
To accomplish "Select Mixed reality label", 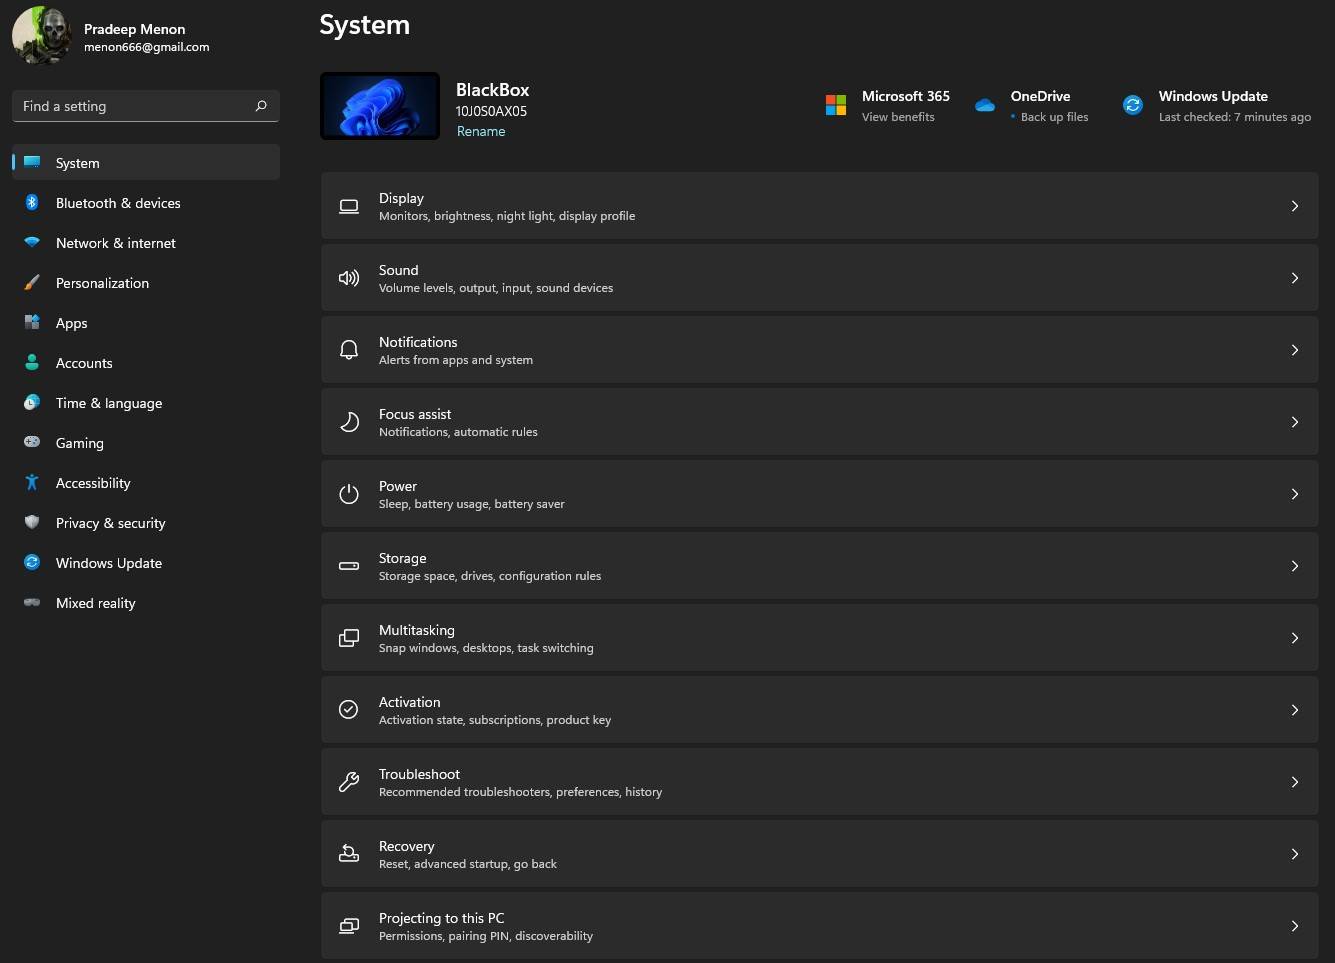I will point(96,603).
